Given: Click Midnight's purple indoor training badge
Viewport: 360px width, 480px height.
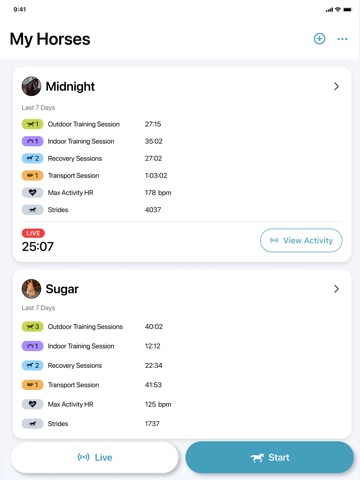Looking at the screenshot, I should pos(32,141).
